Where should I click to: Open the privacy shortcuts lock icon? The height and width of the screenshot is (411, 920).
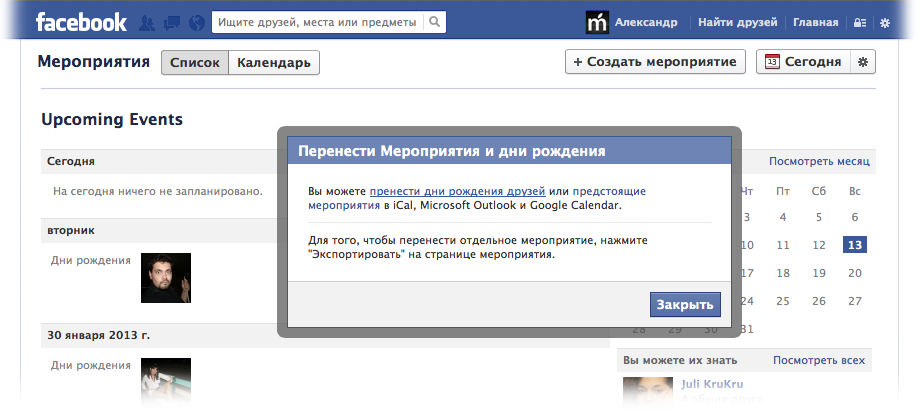860,23
